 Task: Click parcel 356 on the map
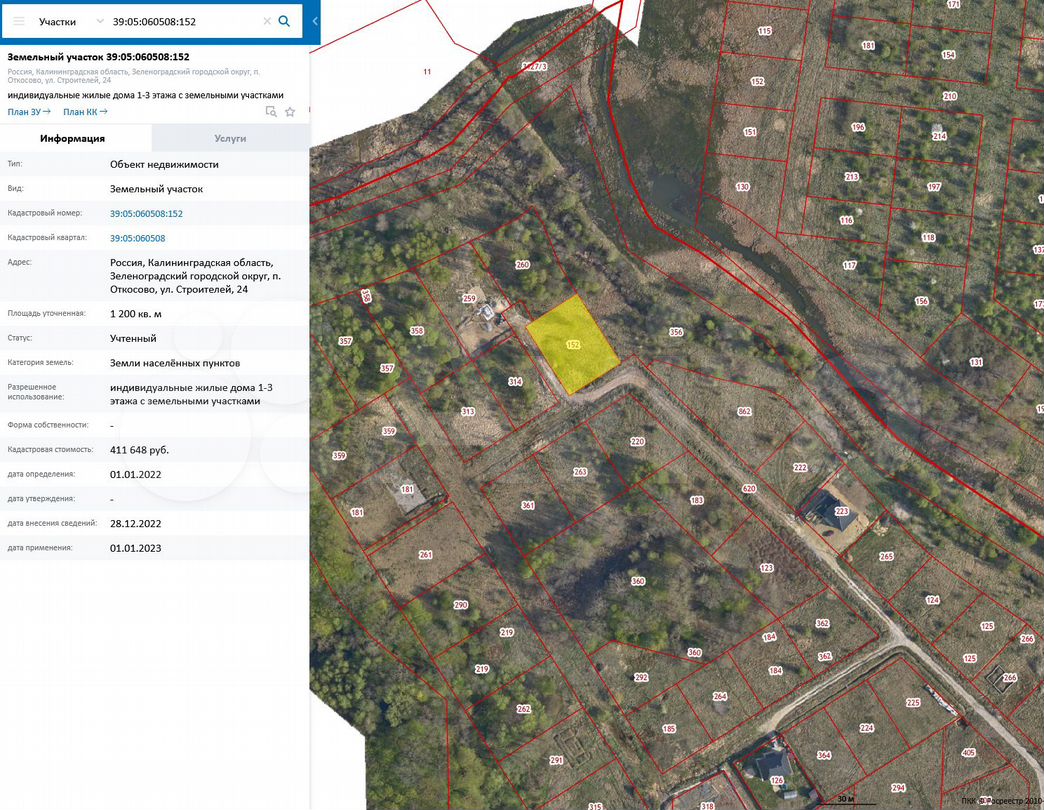(x=676, y=332)
